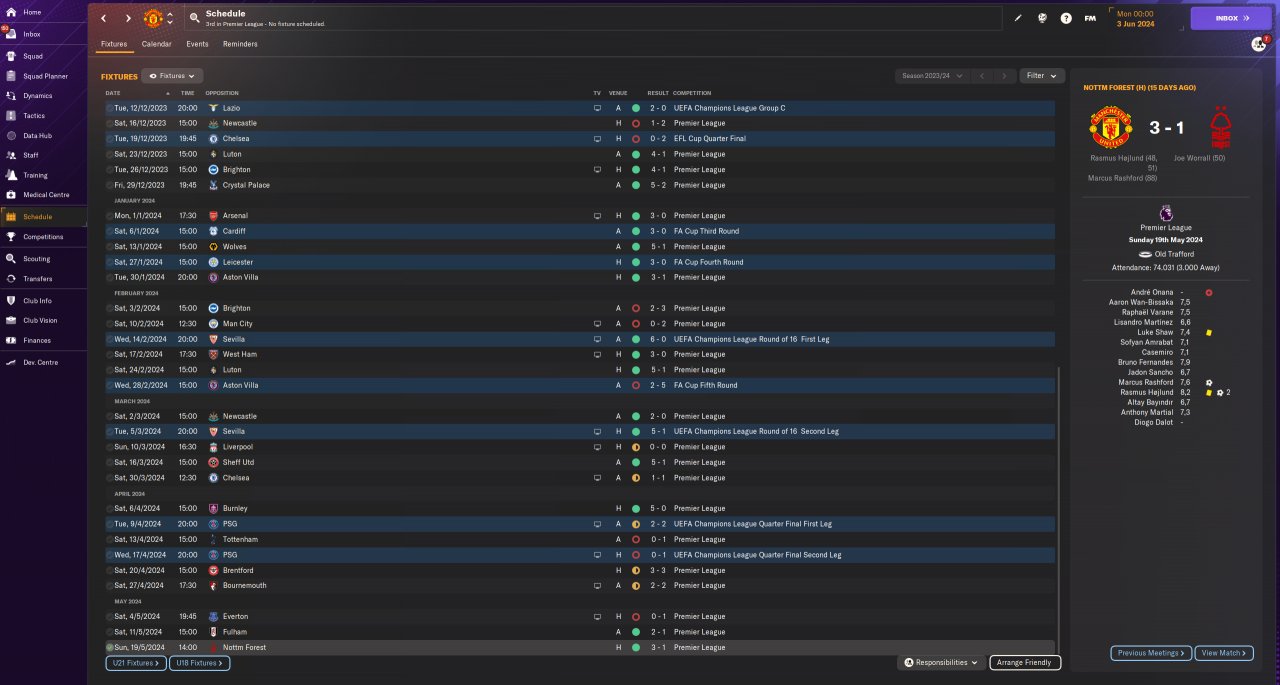Click the red result dot on Tottenham row
The image size is (1280, 685).
pyautogui.click(x=636, y=540)
